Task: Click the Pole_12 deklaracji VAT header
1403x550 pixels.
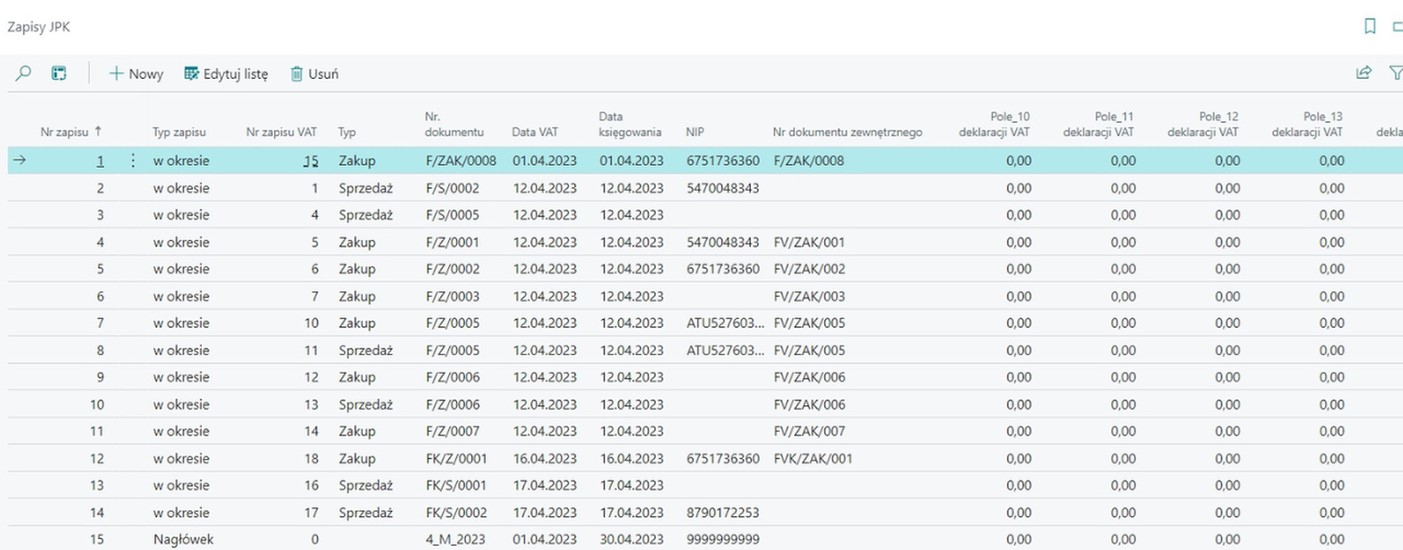Action: click(x=1205, y=124)
